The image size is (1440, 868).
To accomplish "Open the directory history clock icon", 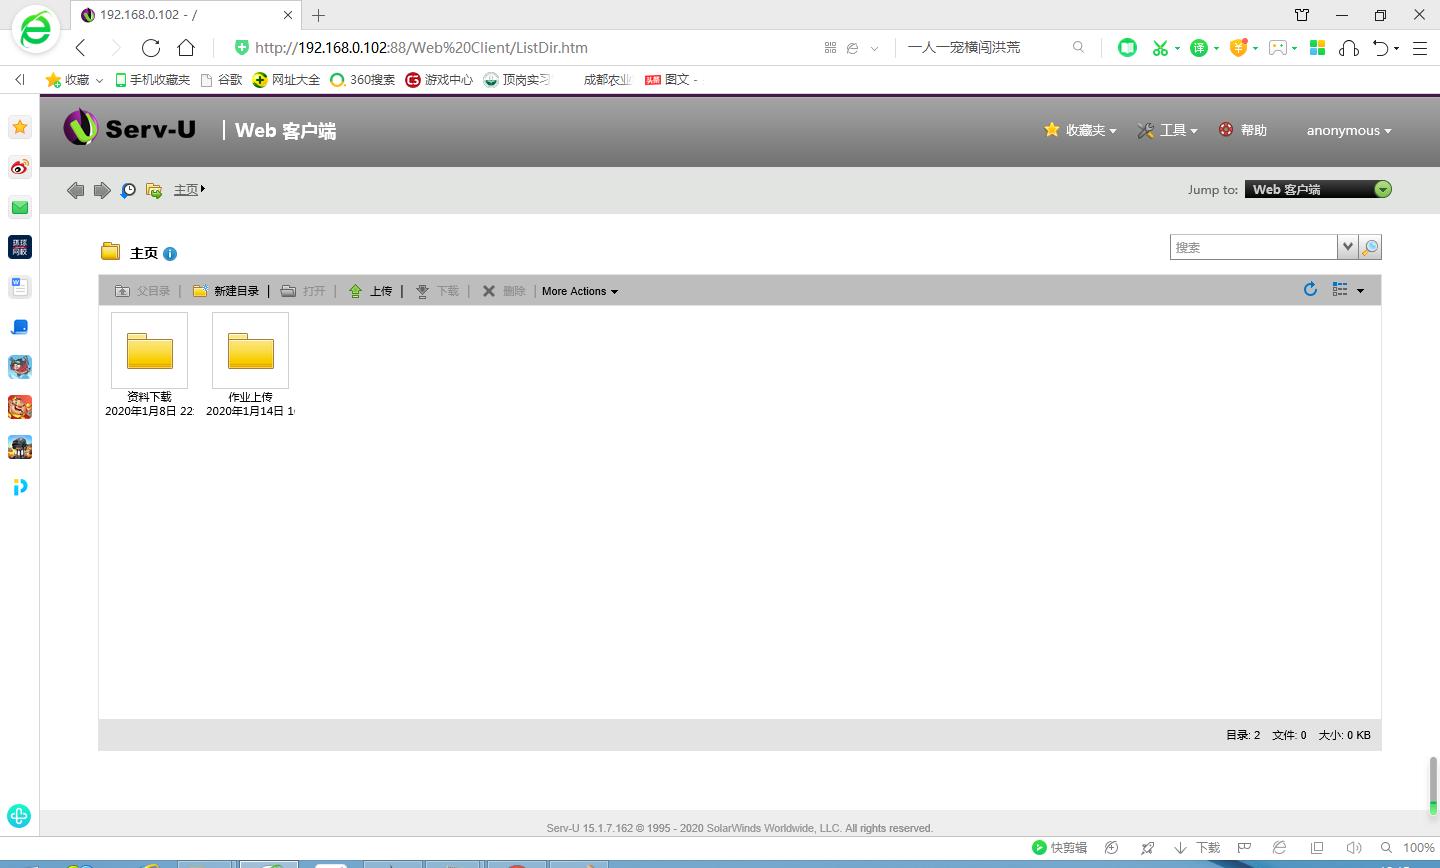I will [128, 190].
